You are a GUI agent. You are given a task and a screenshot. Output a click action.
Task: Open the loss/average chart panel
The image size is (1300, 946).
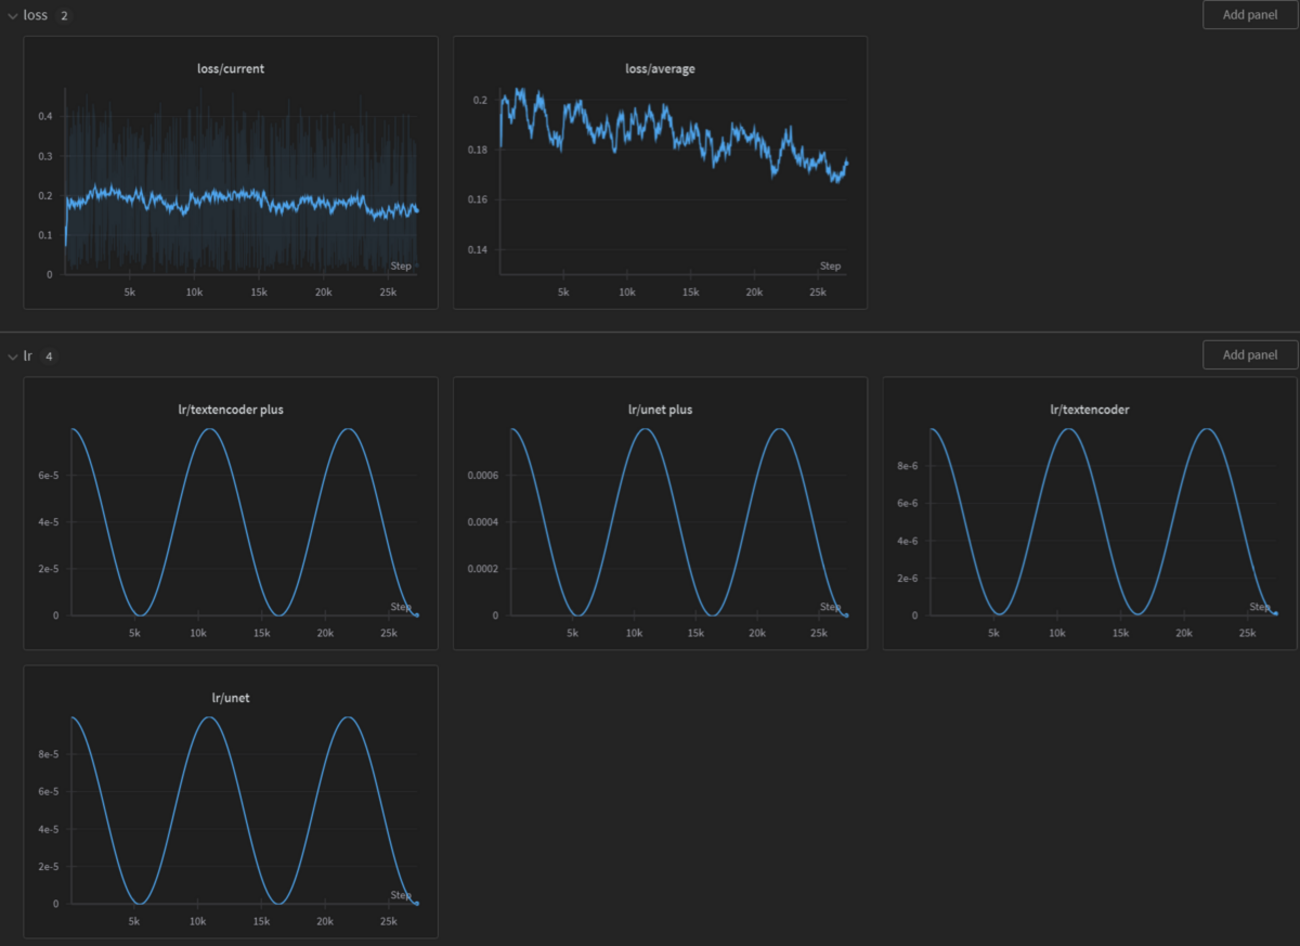click(x=660, y=173)
